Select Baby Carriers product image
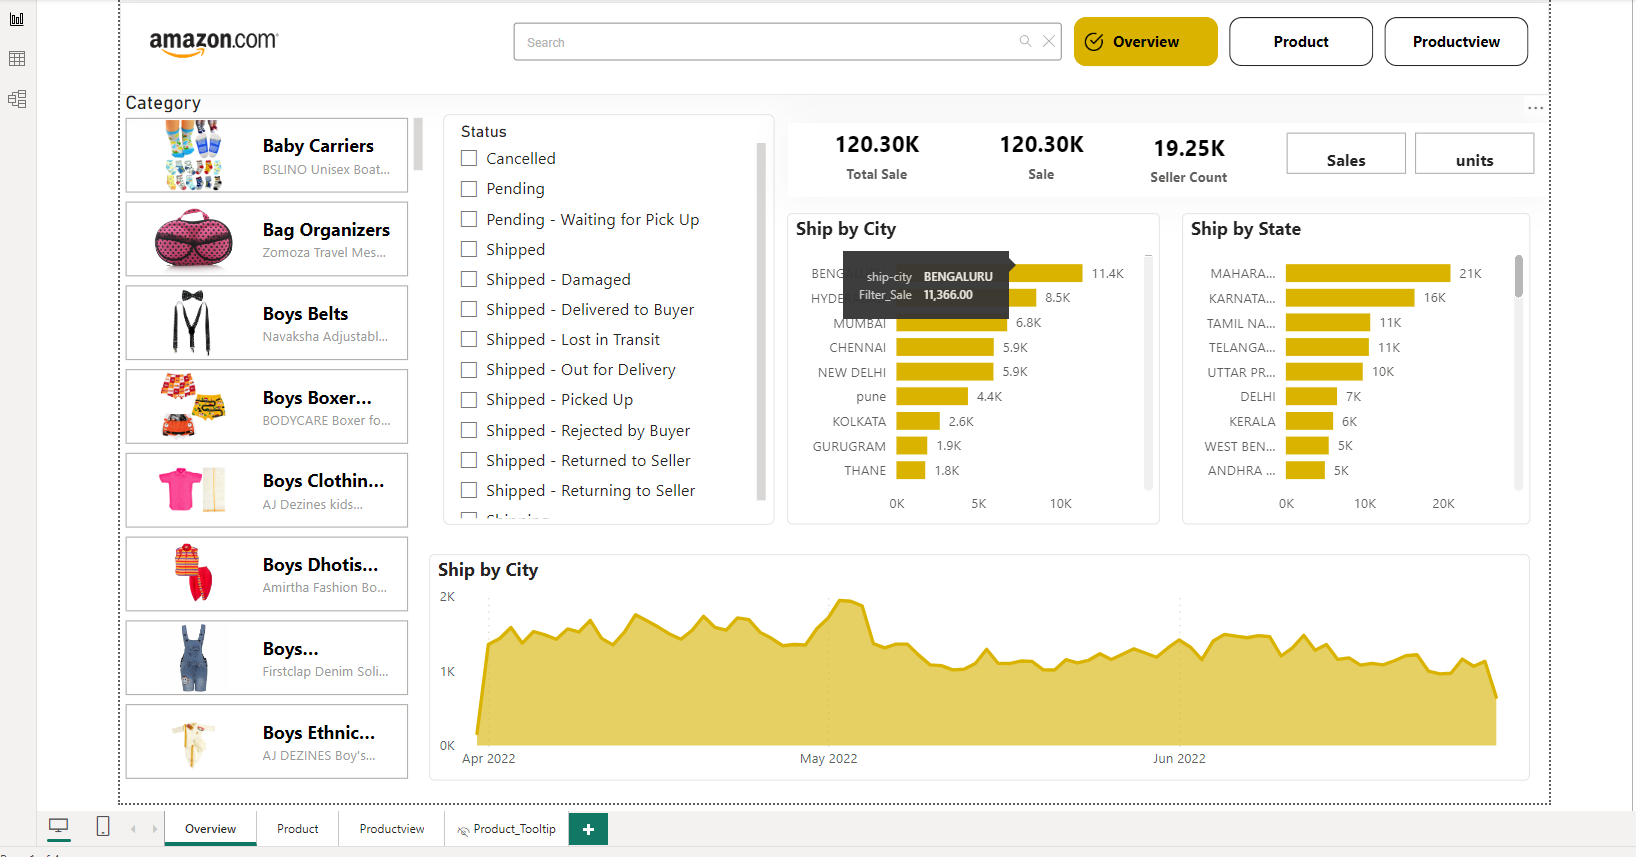Viewport: 1636px width, 857px height. click(194, 155)
